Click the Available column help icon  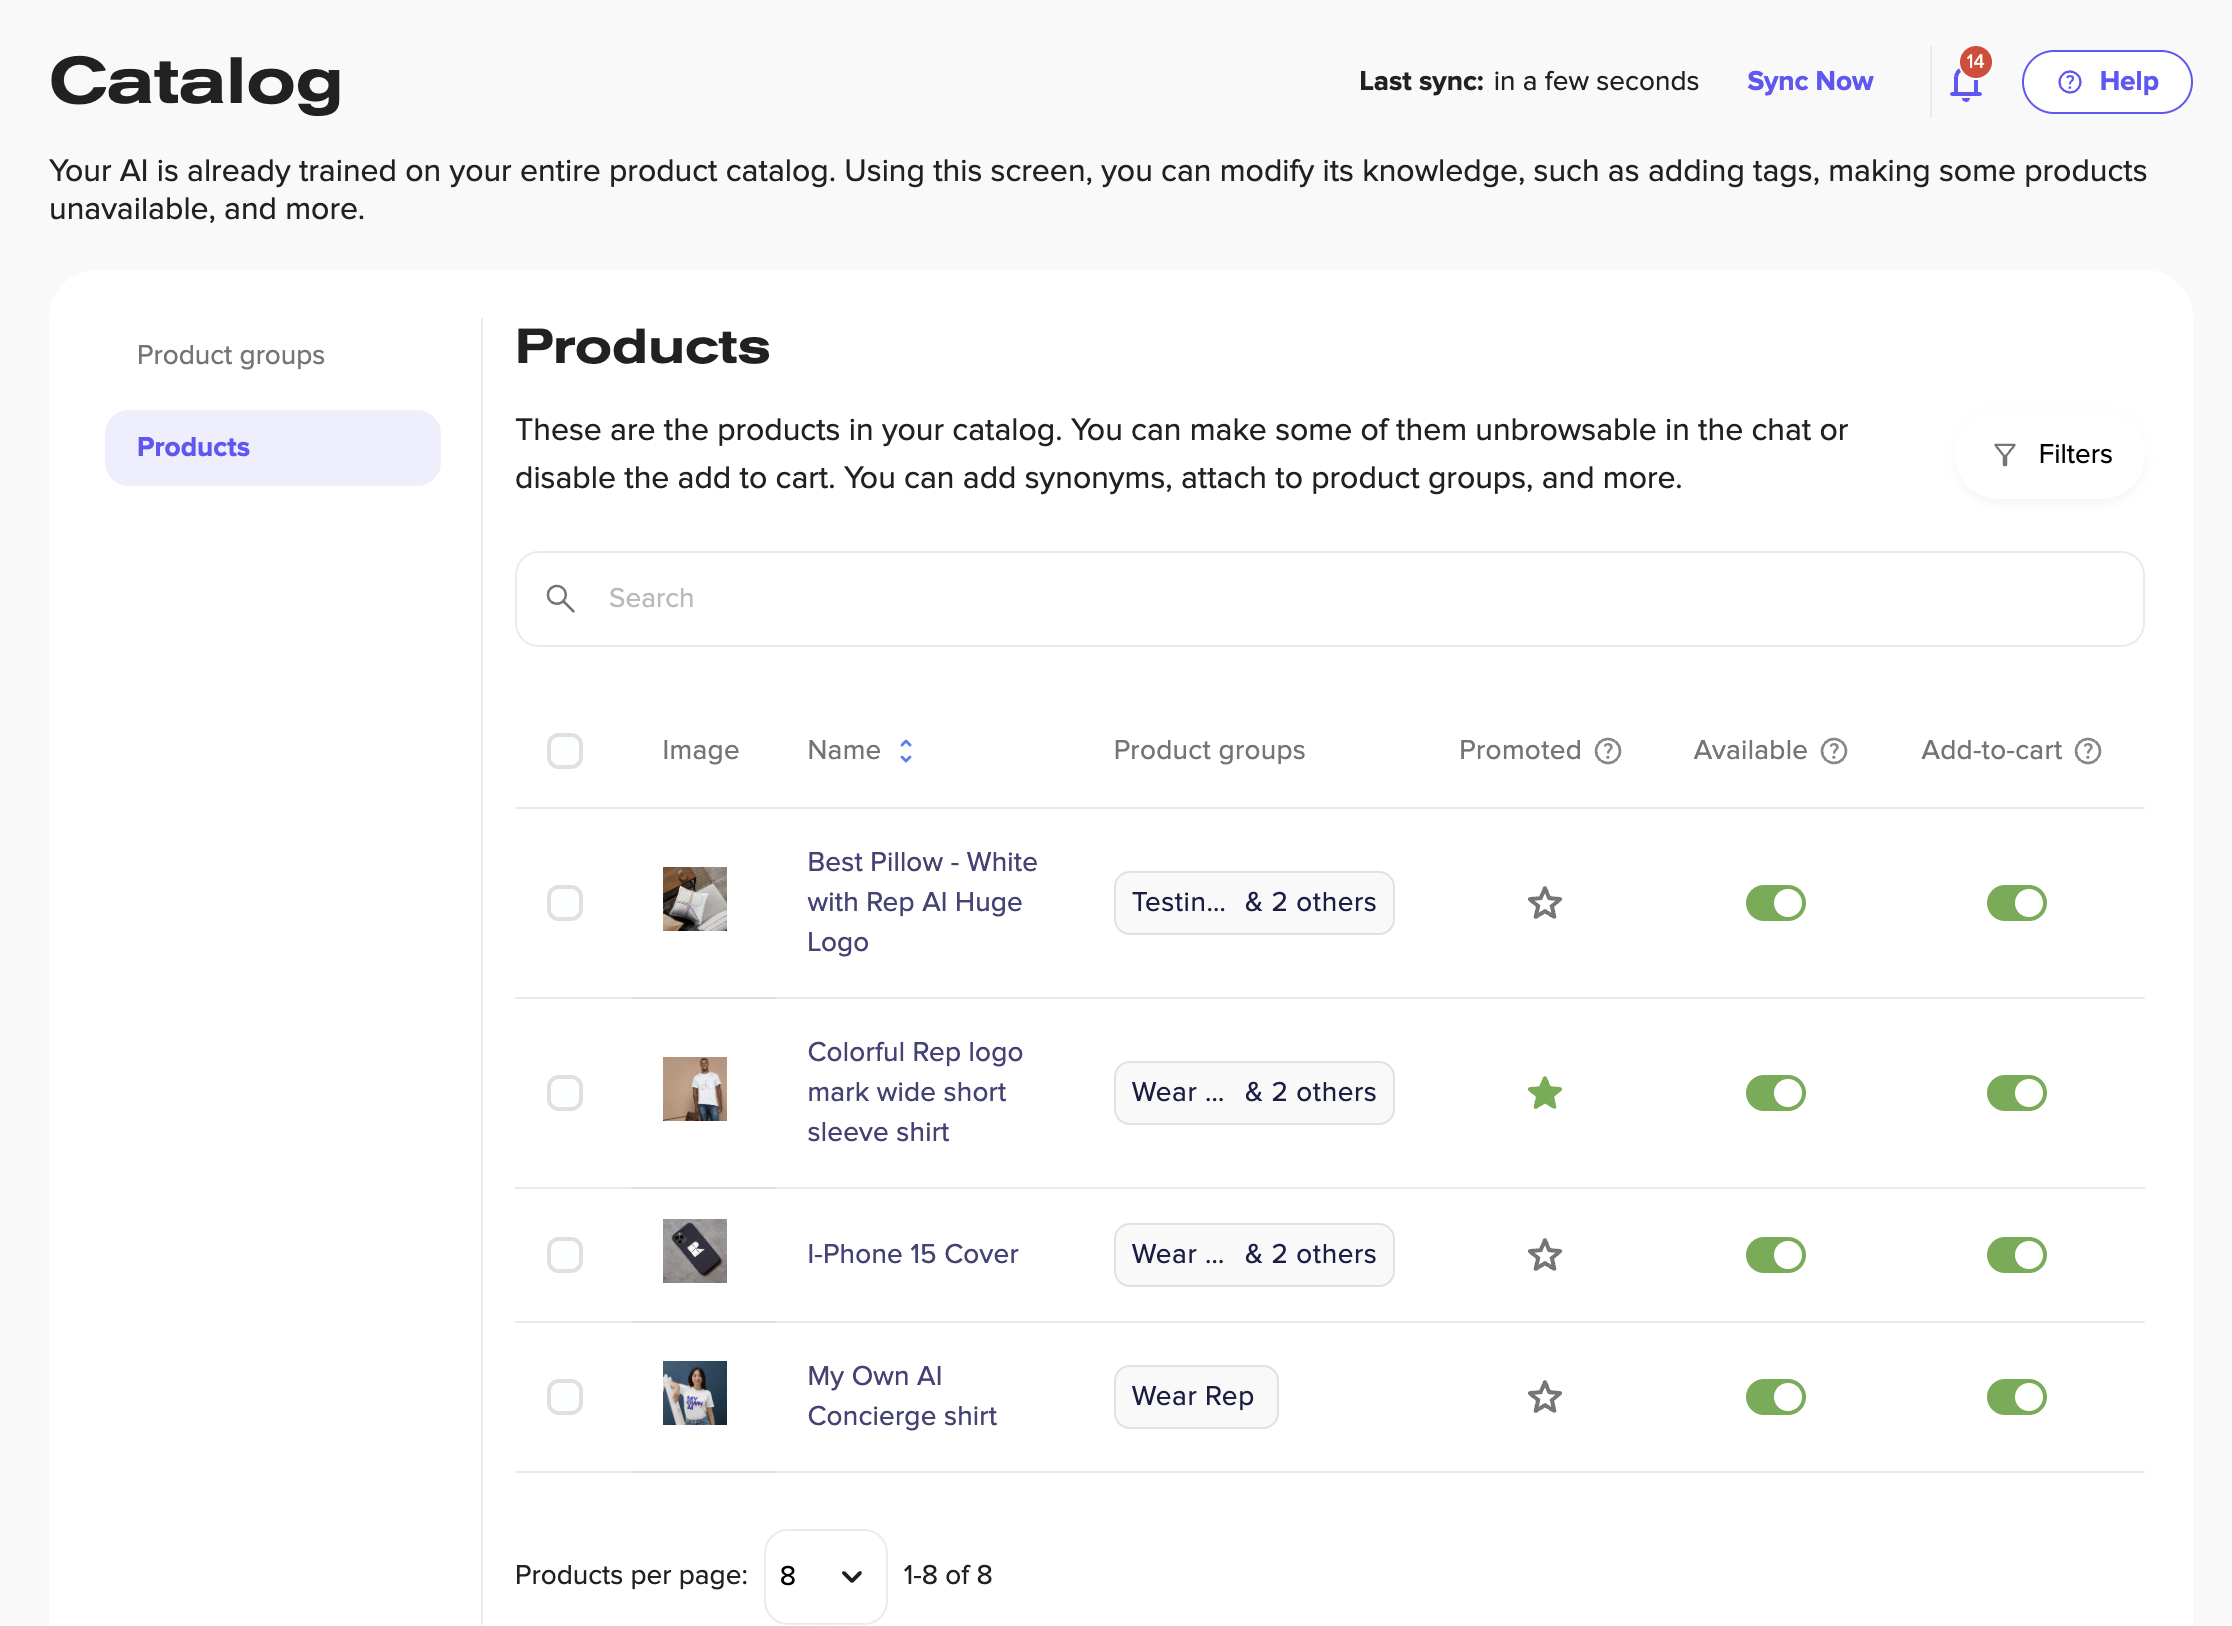click(x=1834, y=750)
